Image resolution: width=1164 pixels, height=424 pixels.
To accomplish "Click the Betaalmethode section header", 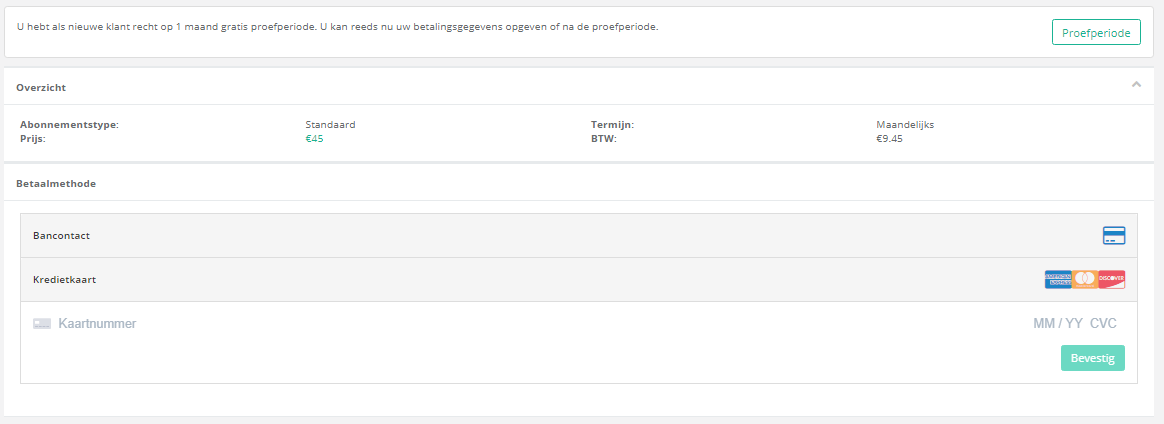I will pyautogui.click(x=56, y=184).
